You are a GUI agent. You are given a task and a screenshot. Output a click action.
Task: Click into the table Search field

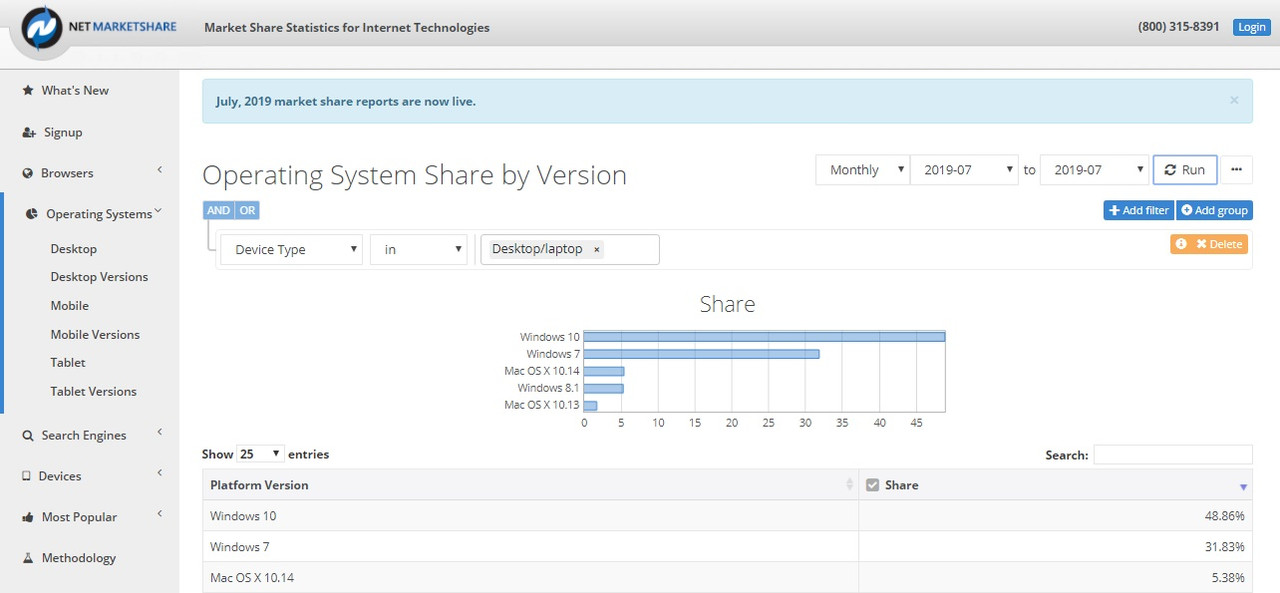coord(1172,455)
